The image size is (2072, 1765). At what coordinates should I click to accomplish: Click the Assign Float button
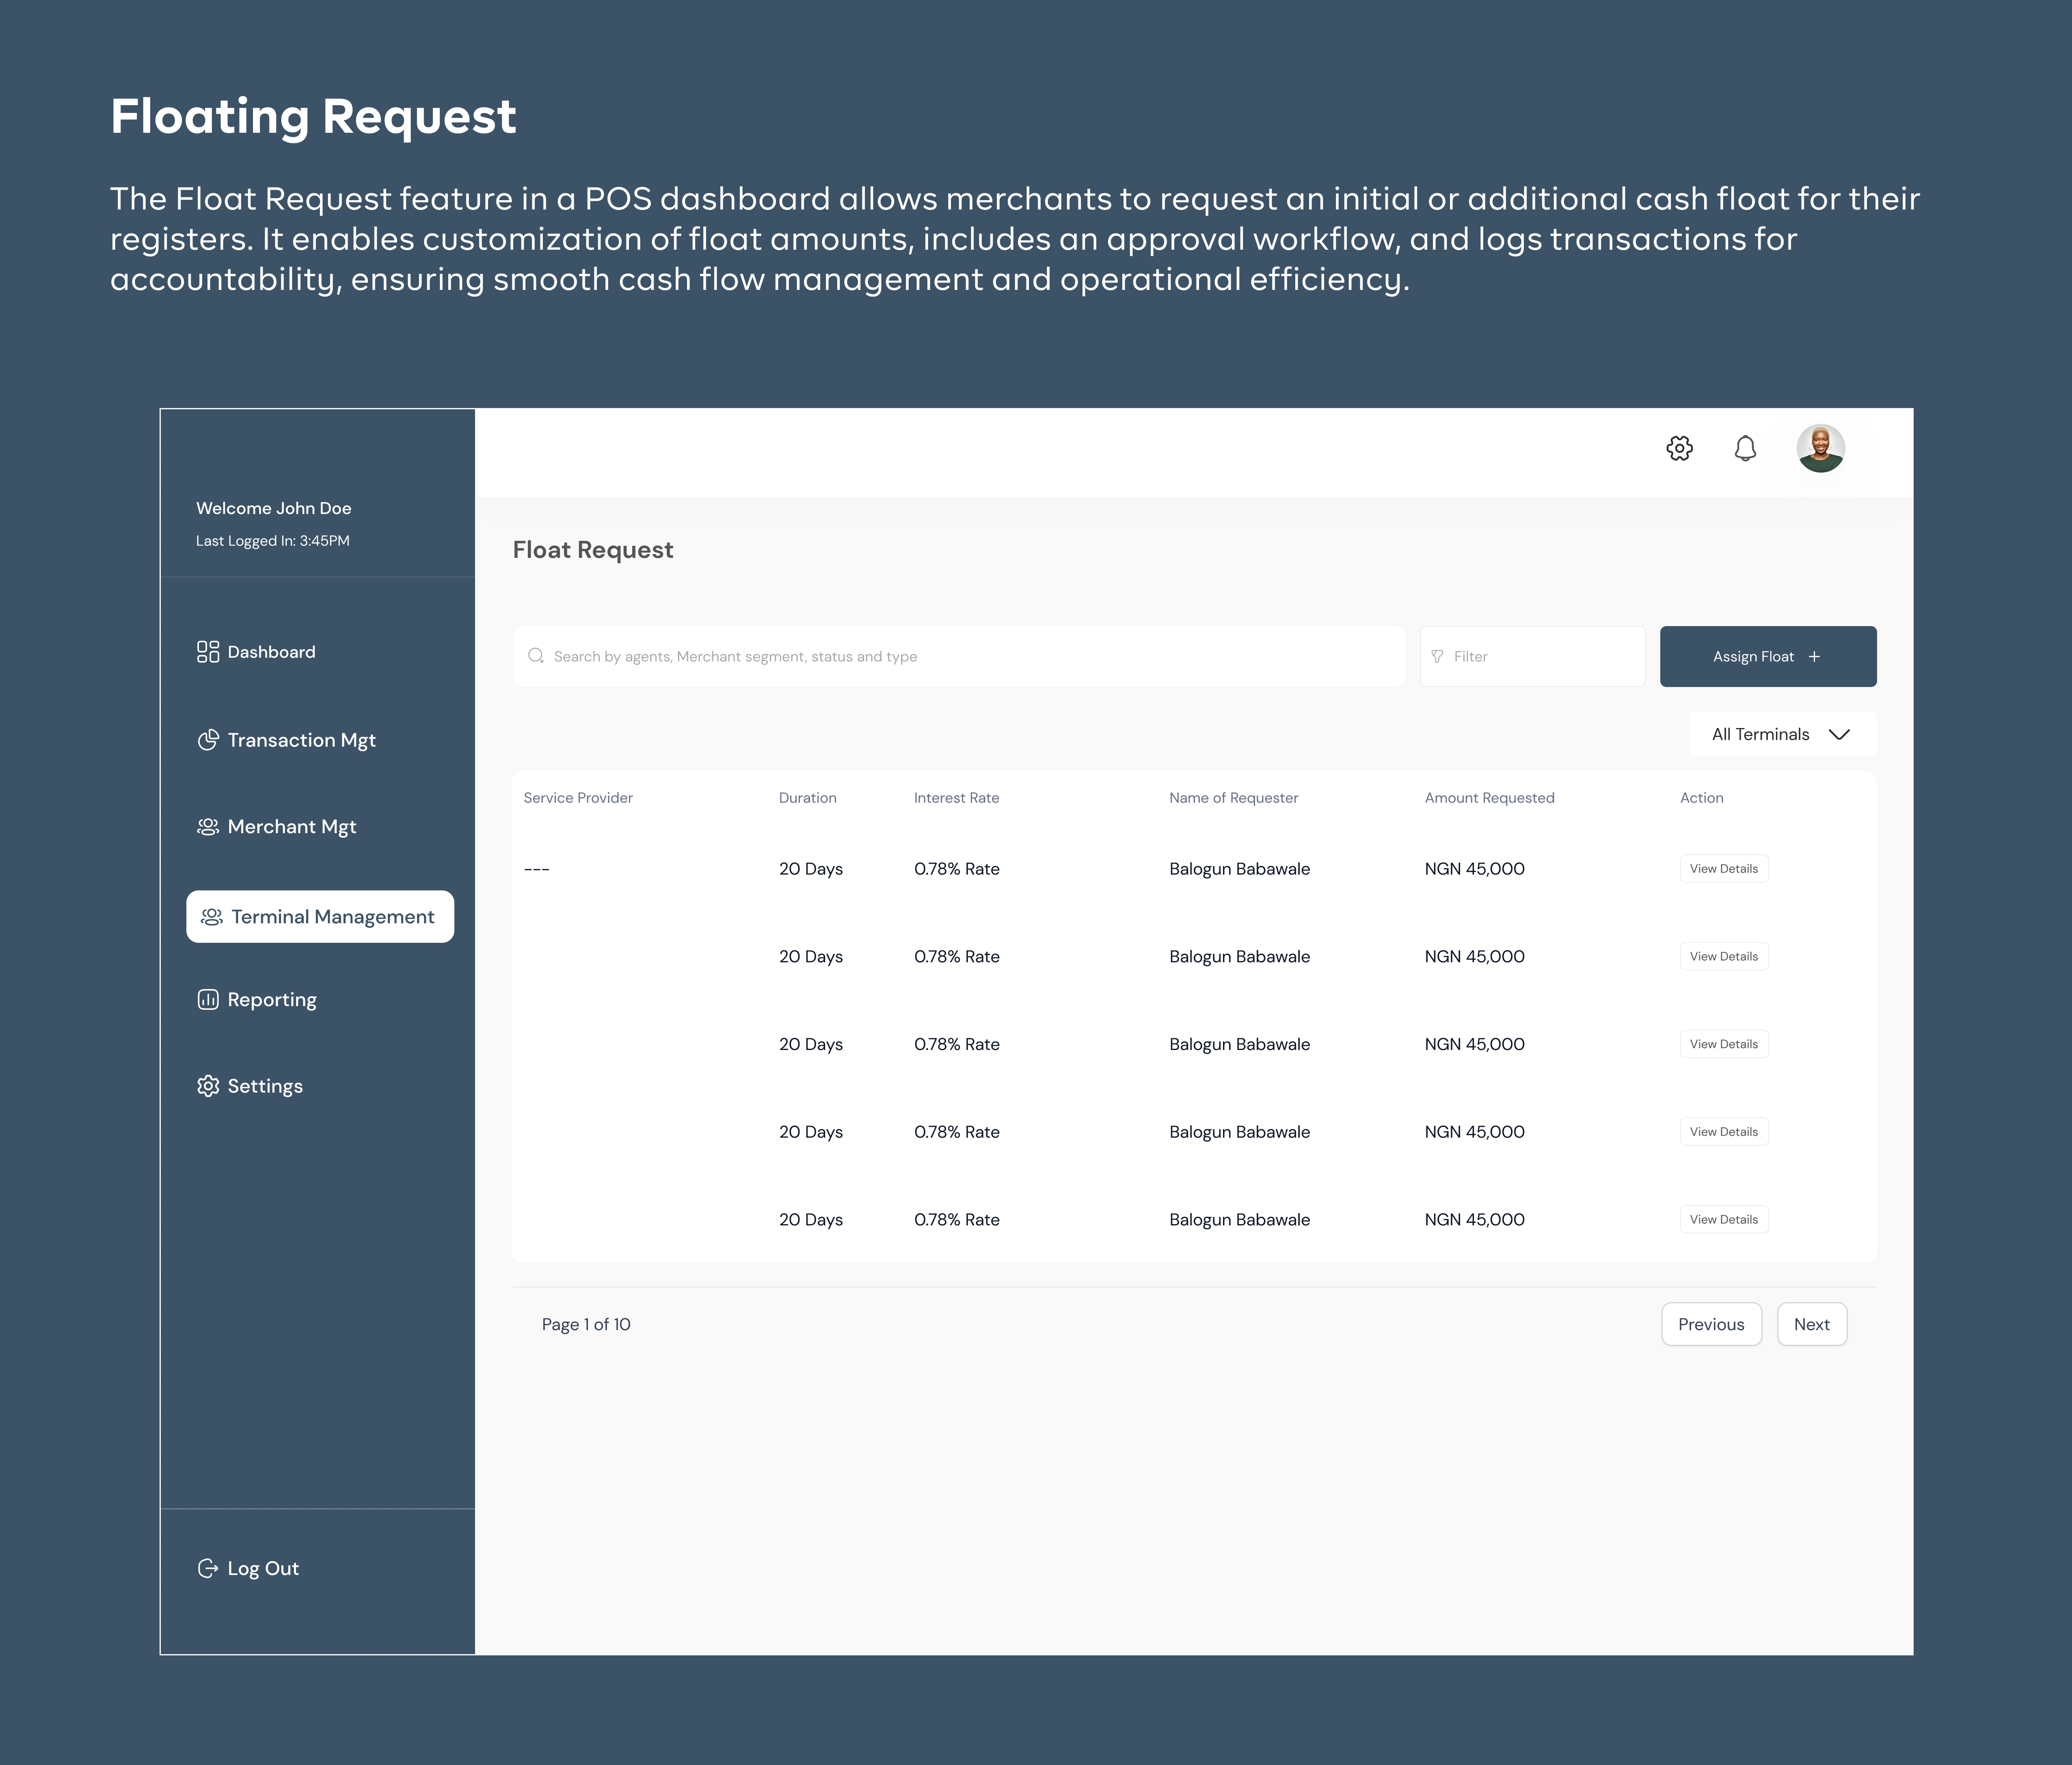(x=1767, y=656)
